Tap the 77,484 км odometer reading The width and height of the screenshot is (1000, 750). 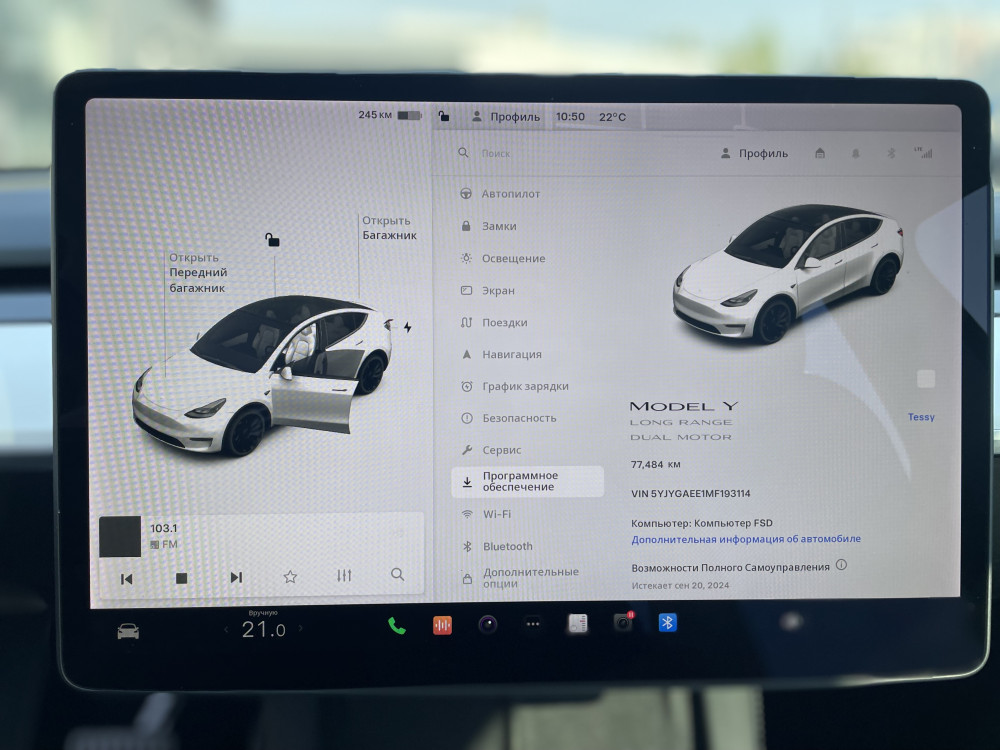point(655,464)
